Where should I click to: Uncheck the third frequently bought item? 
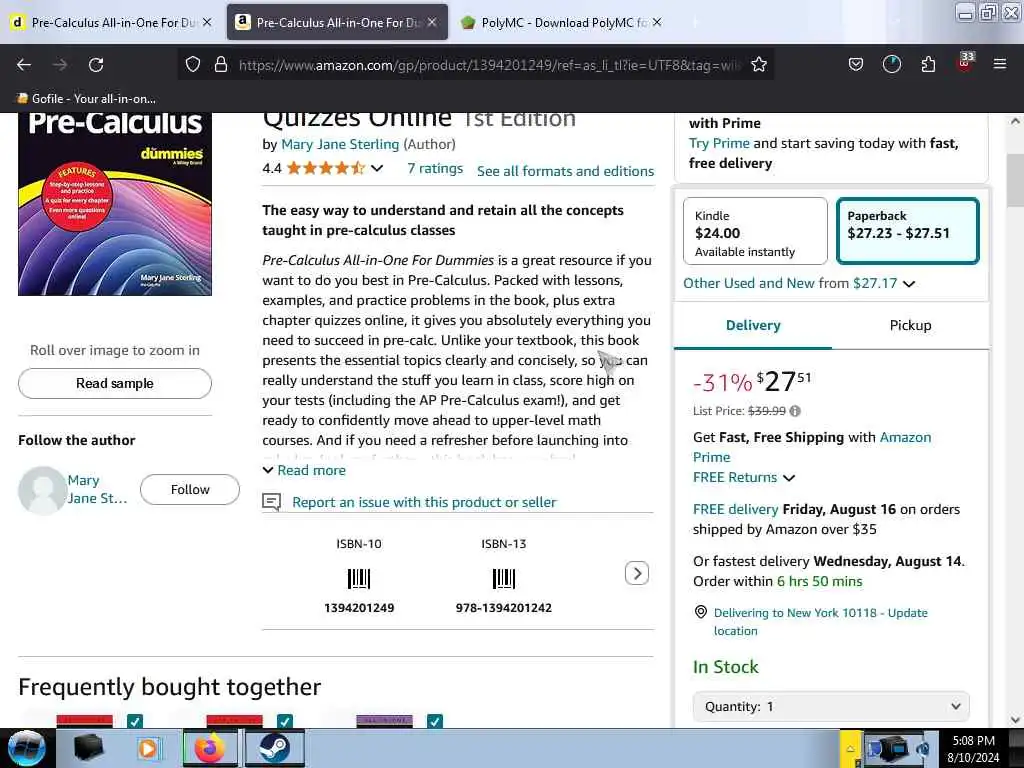(x=435, y=721)
